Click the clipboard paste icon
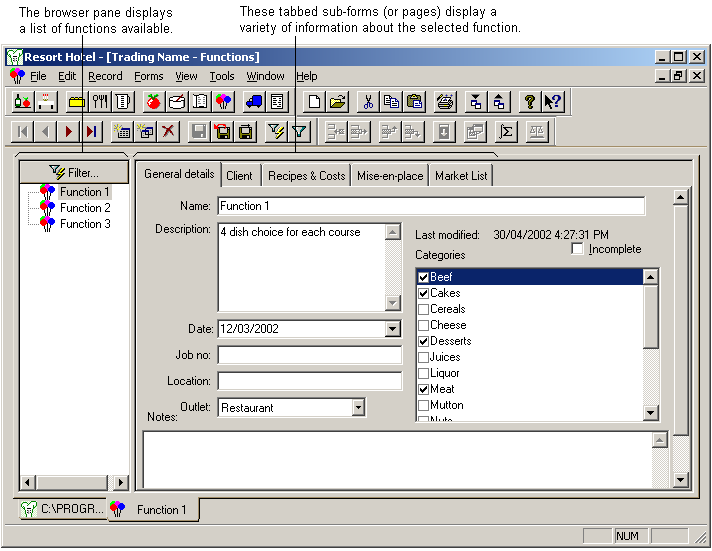 tap(415, 101)
